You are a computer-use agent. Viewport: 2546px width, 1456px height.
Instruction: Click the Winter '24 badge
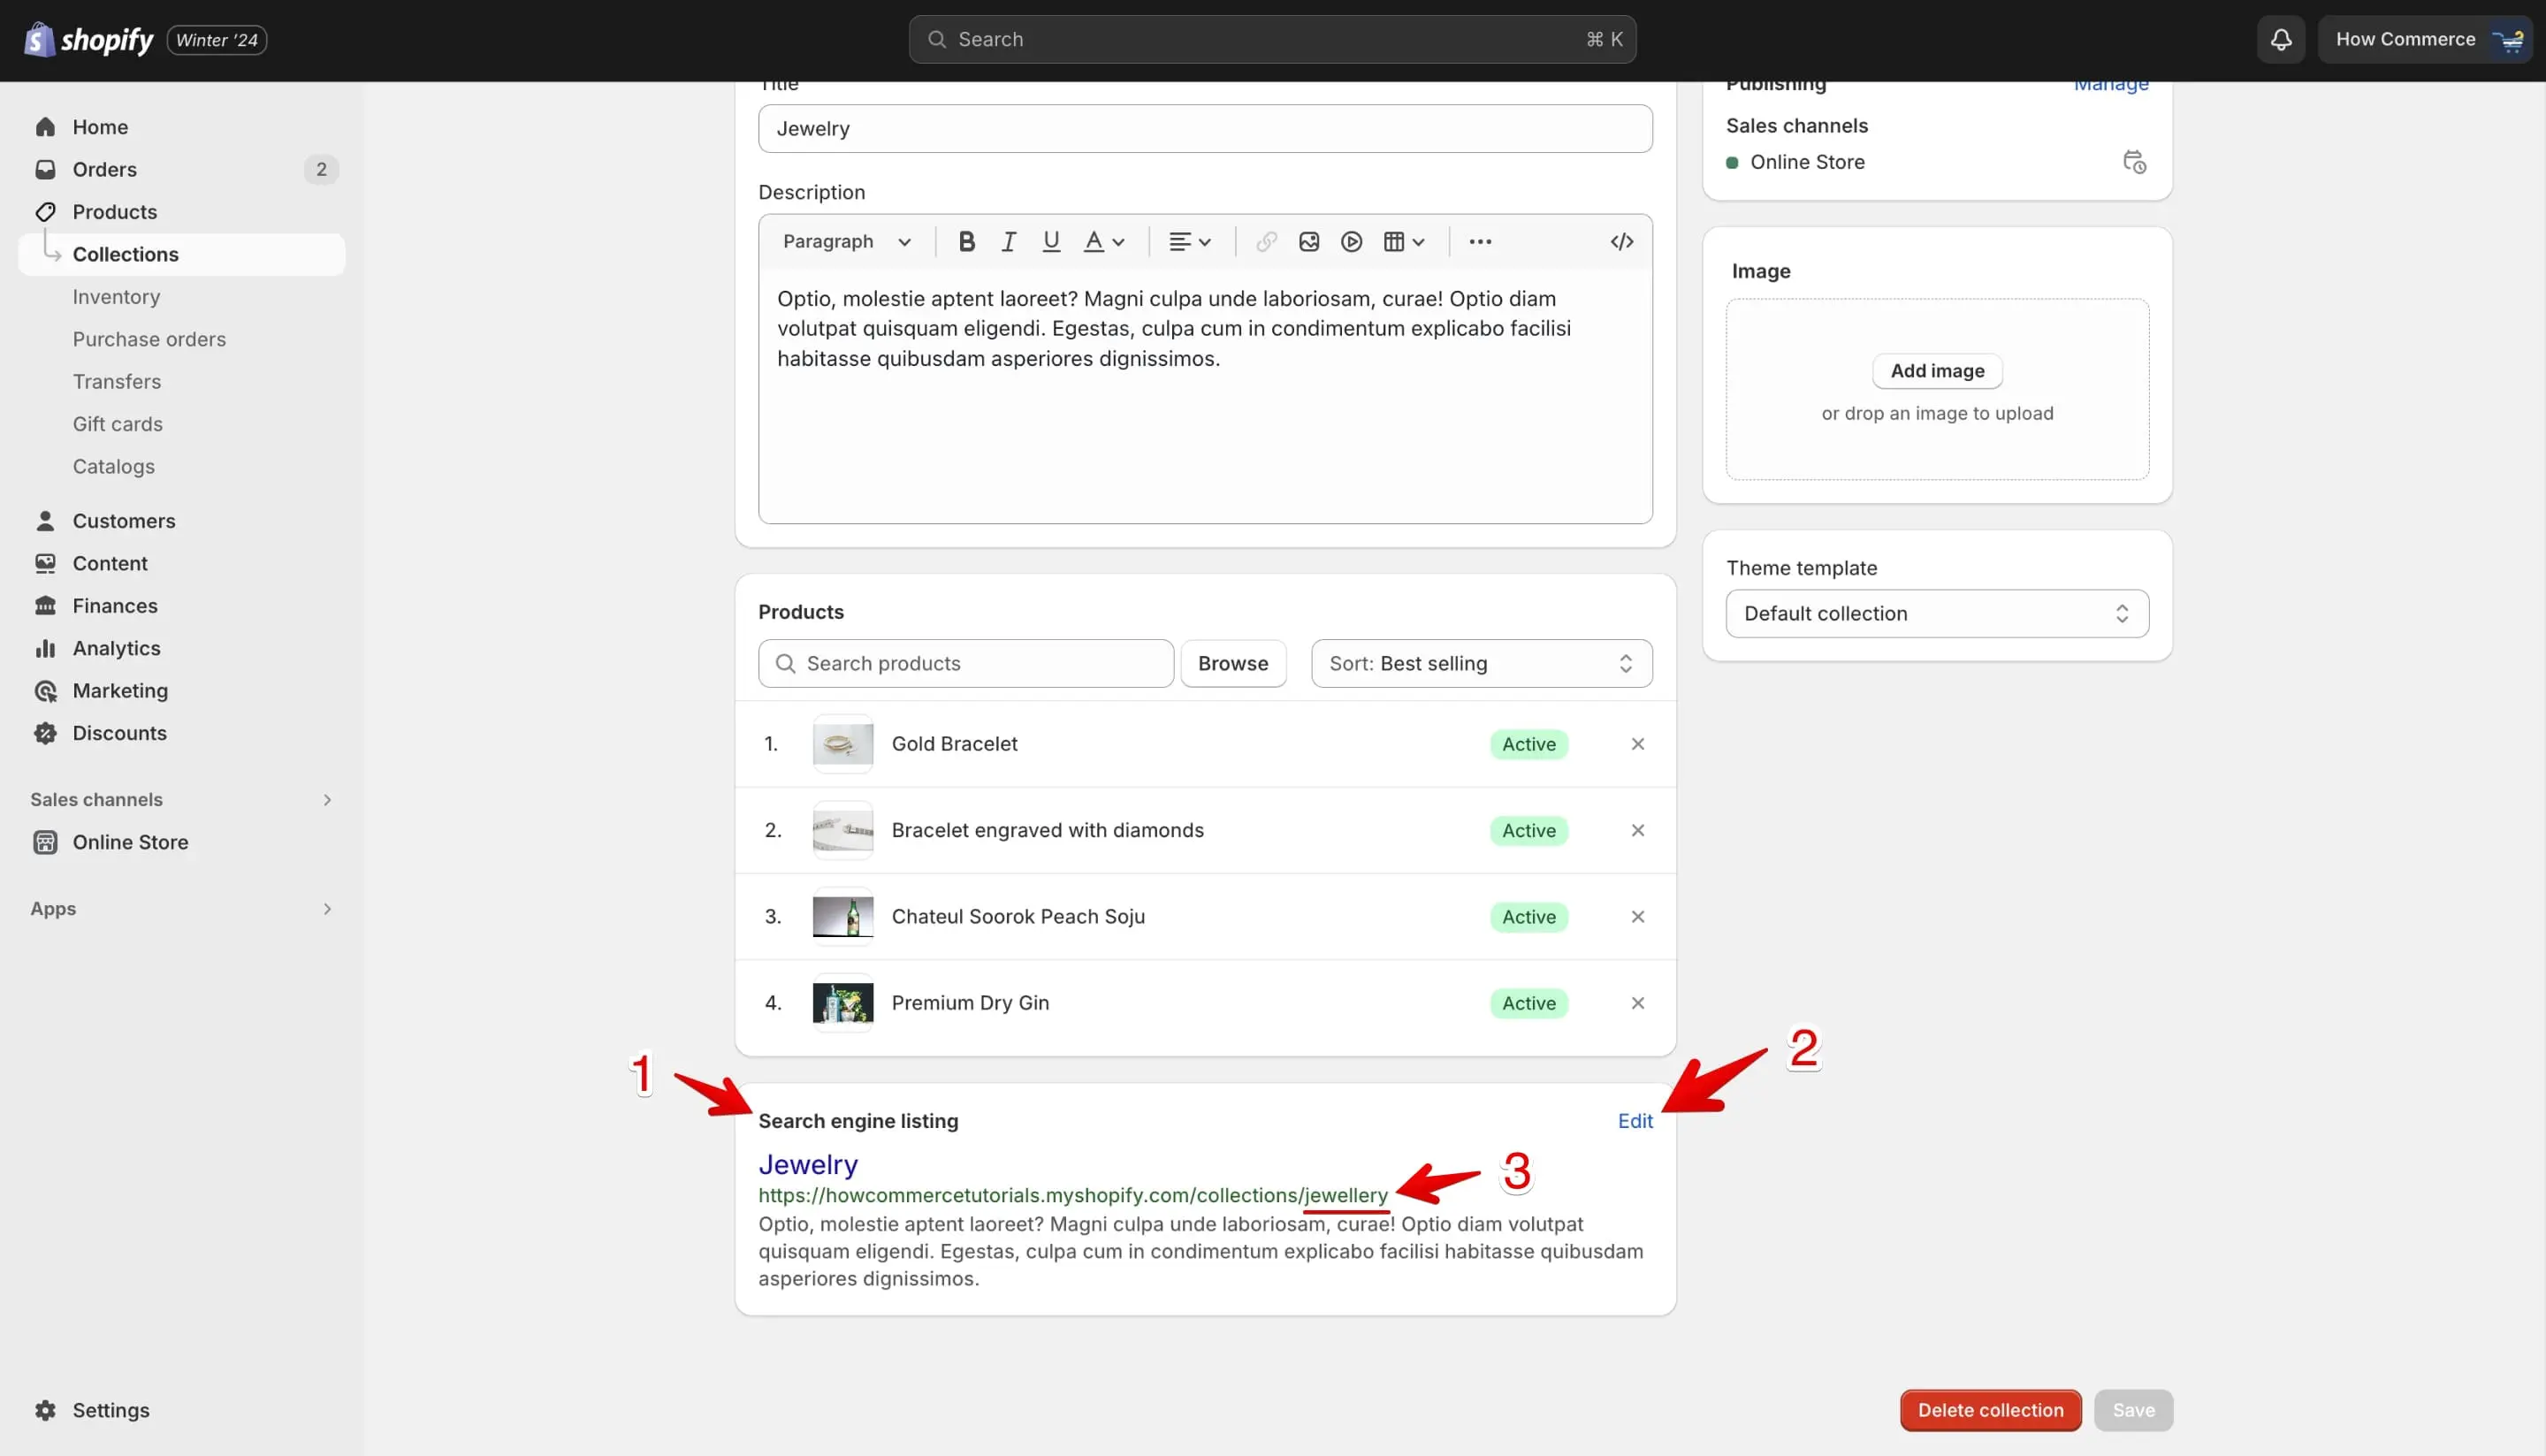217,40
